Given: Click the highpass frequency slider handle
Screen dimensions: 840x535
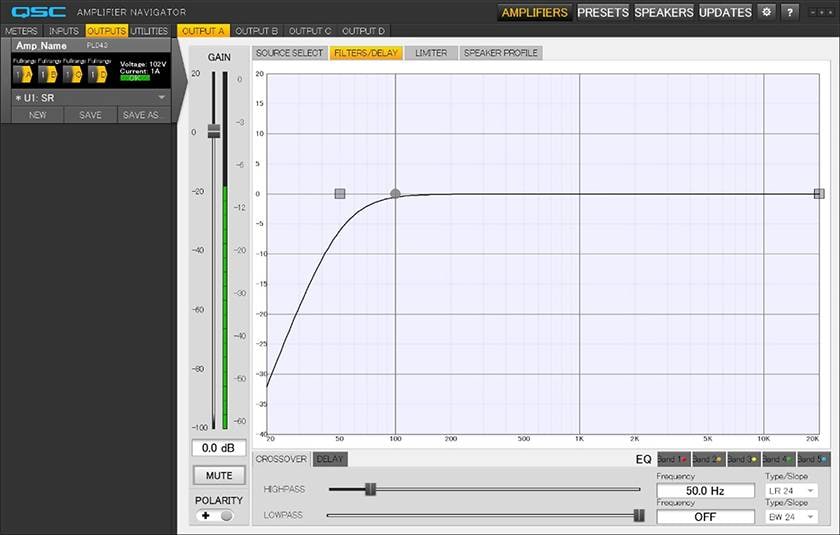Looking at the screenshot, I should click(370, 489).
